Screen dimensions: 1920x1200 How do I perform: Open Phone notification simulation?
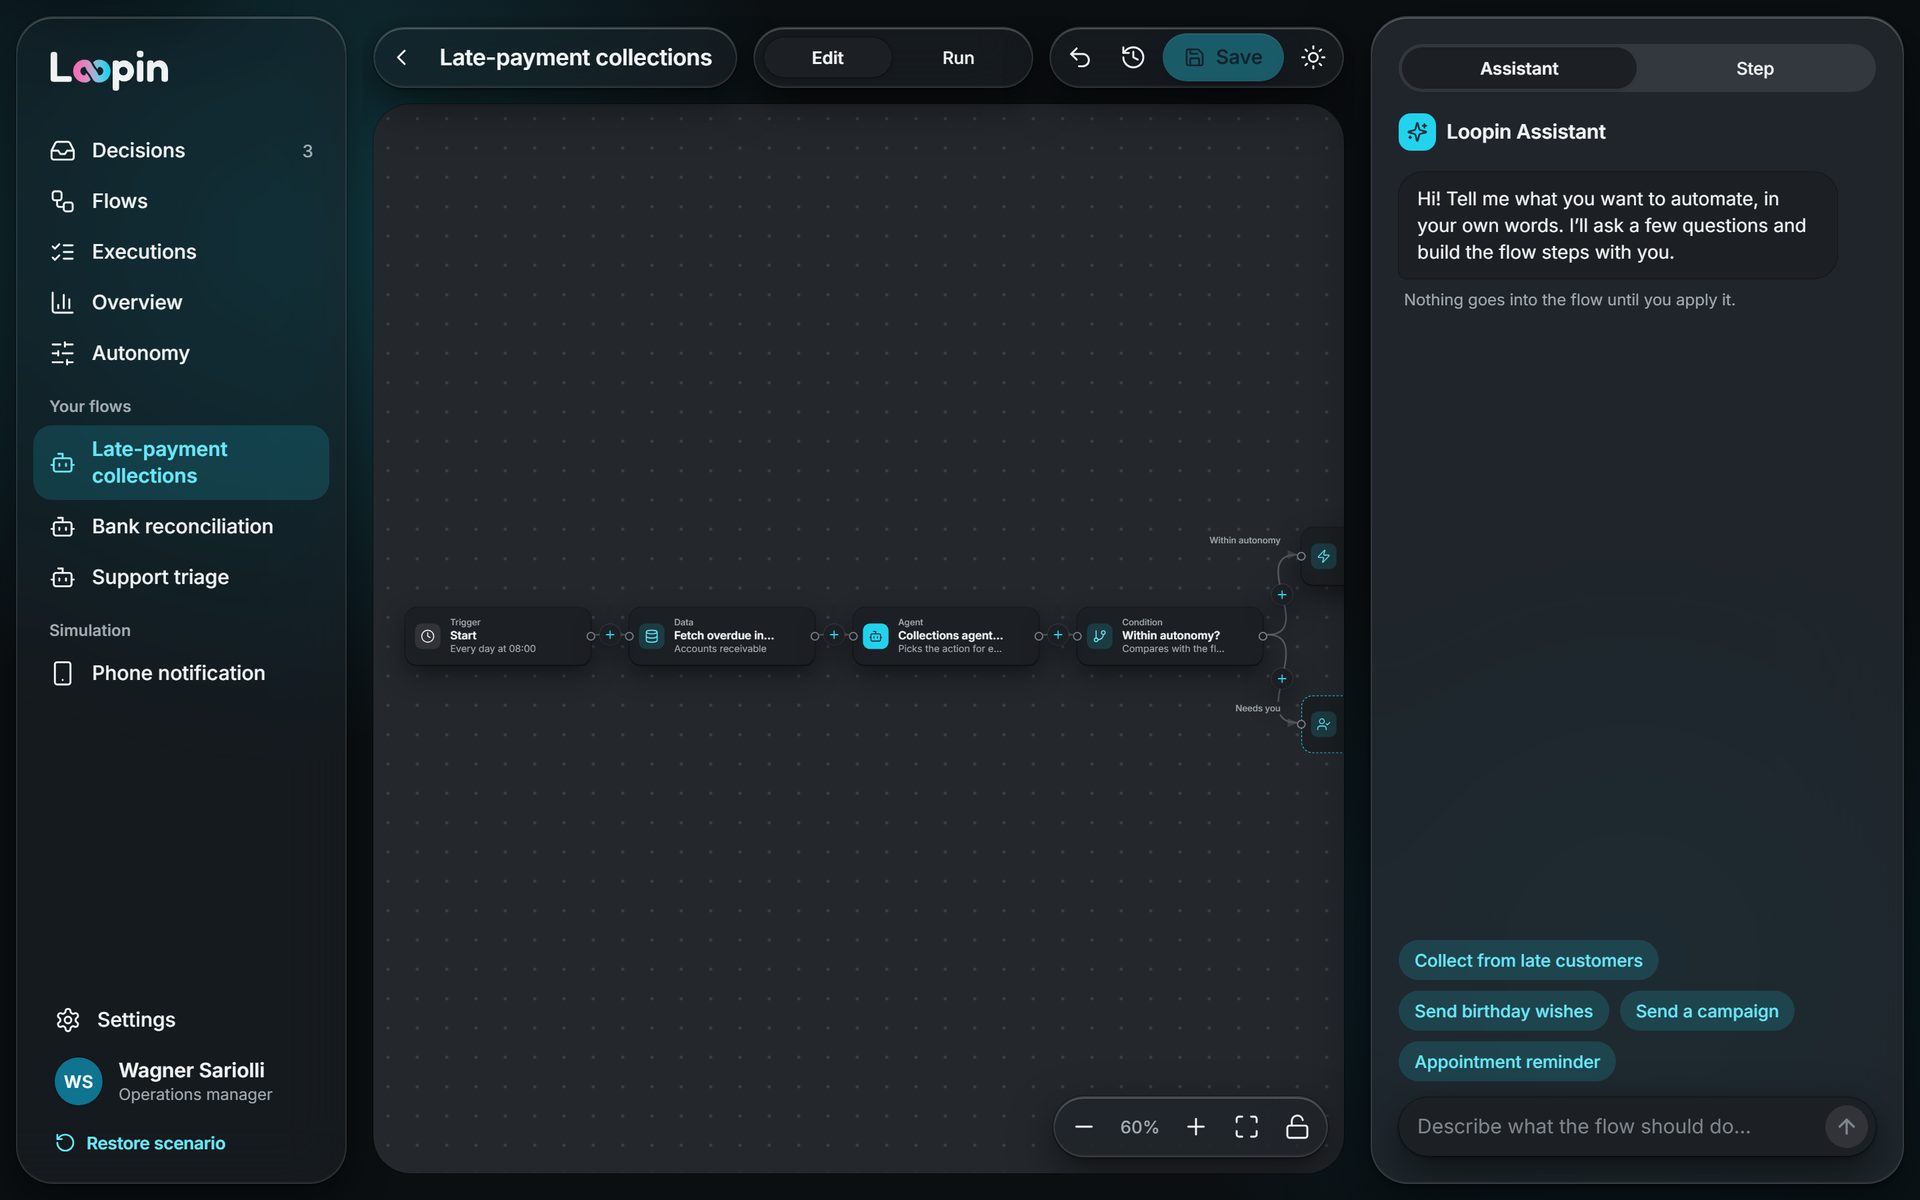click(181, 673)
